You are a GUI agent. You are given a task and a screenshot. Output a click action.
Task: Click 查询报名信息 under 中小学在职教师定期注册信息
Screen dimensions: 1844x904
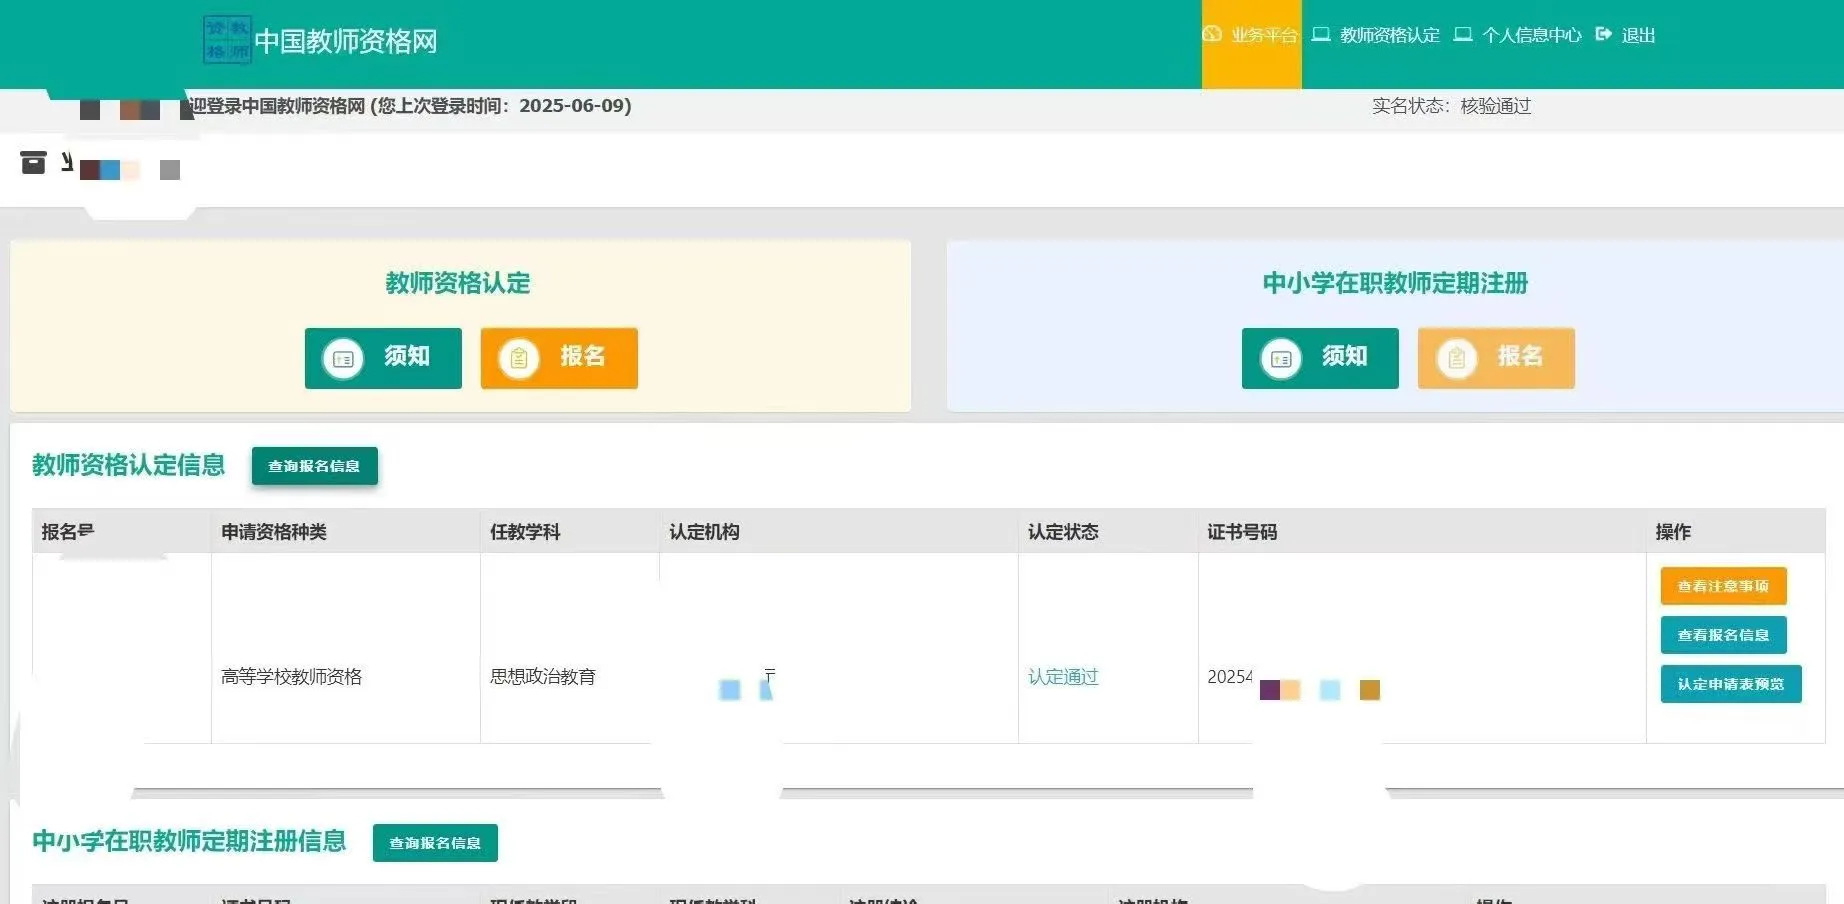[x=434, y=842]
